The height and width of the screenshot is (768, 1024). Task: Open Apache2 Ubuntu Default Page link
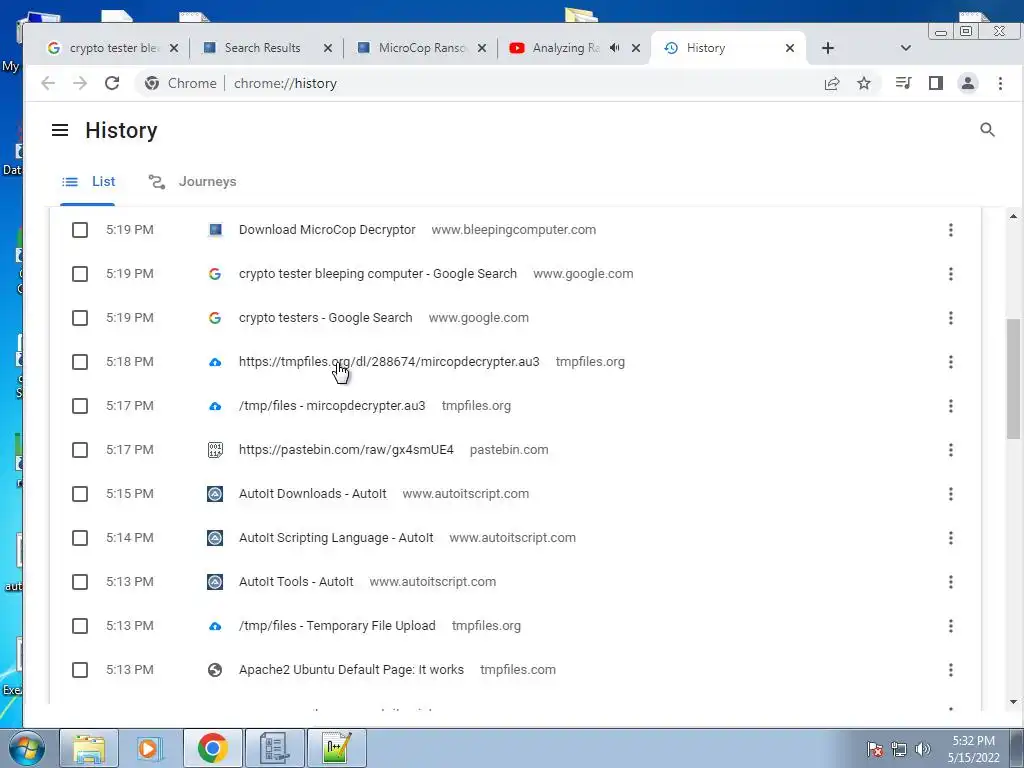tap(351, 670)
